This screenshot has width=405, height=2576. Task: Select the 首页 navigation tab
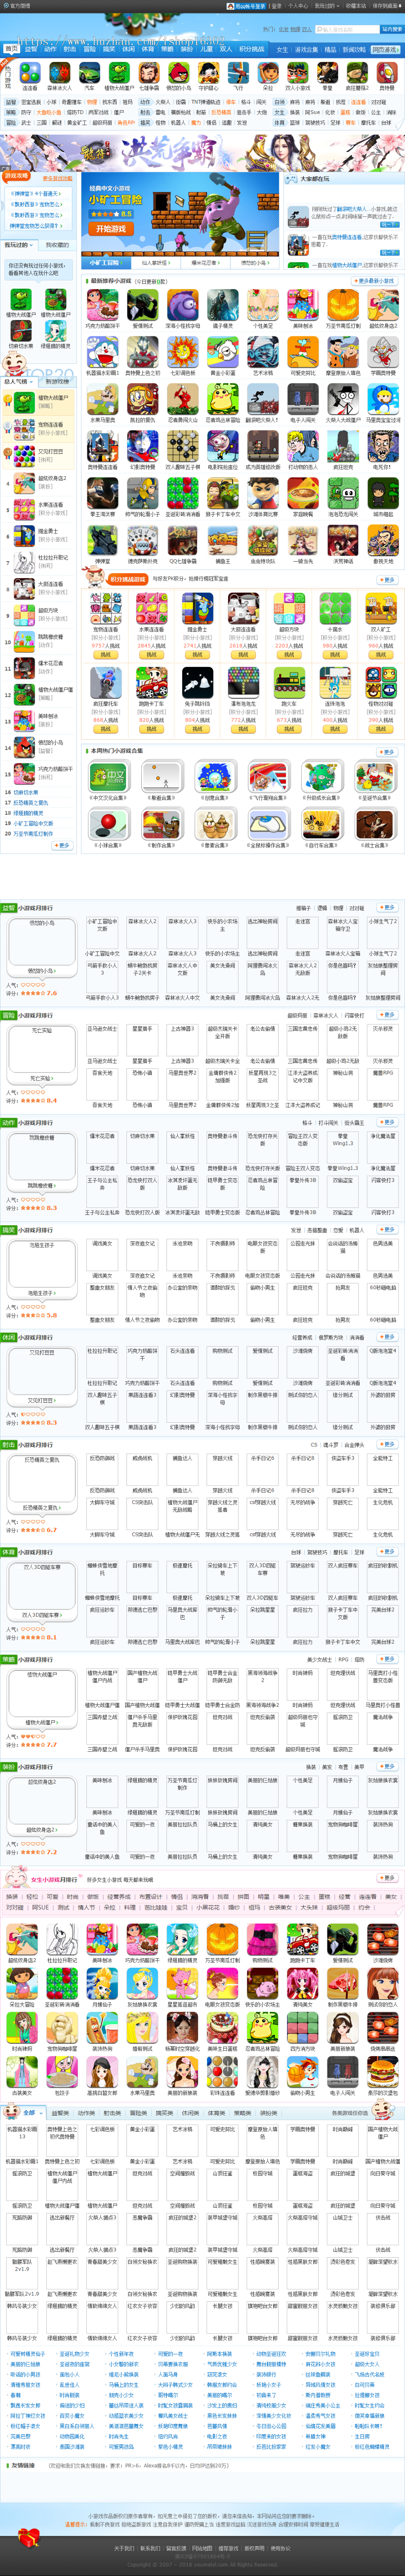pyautogui.click(x=12, y=49)
